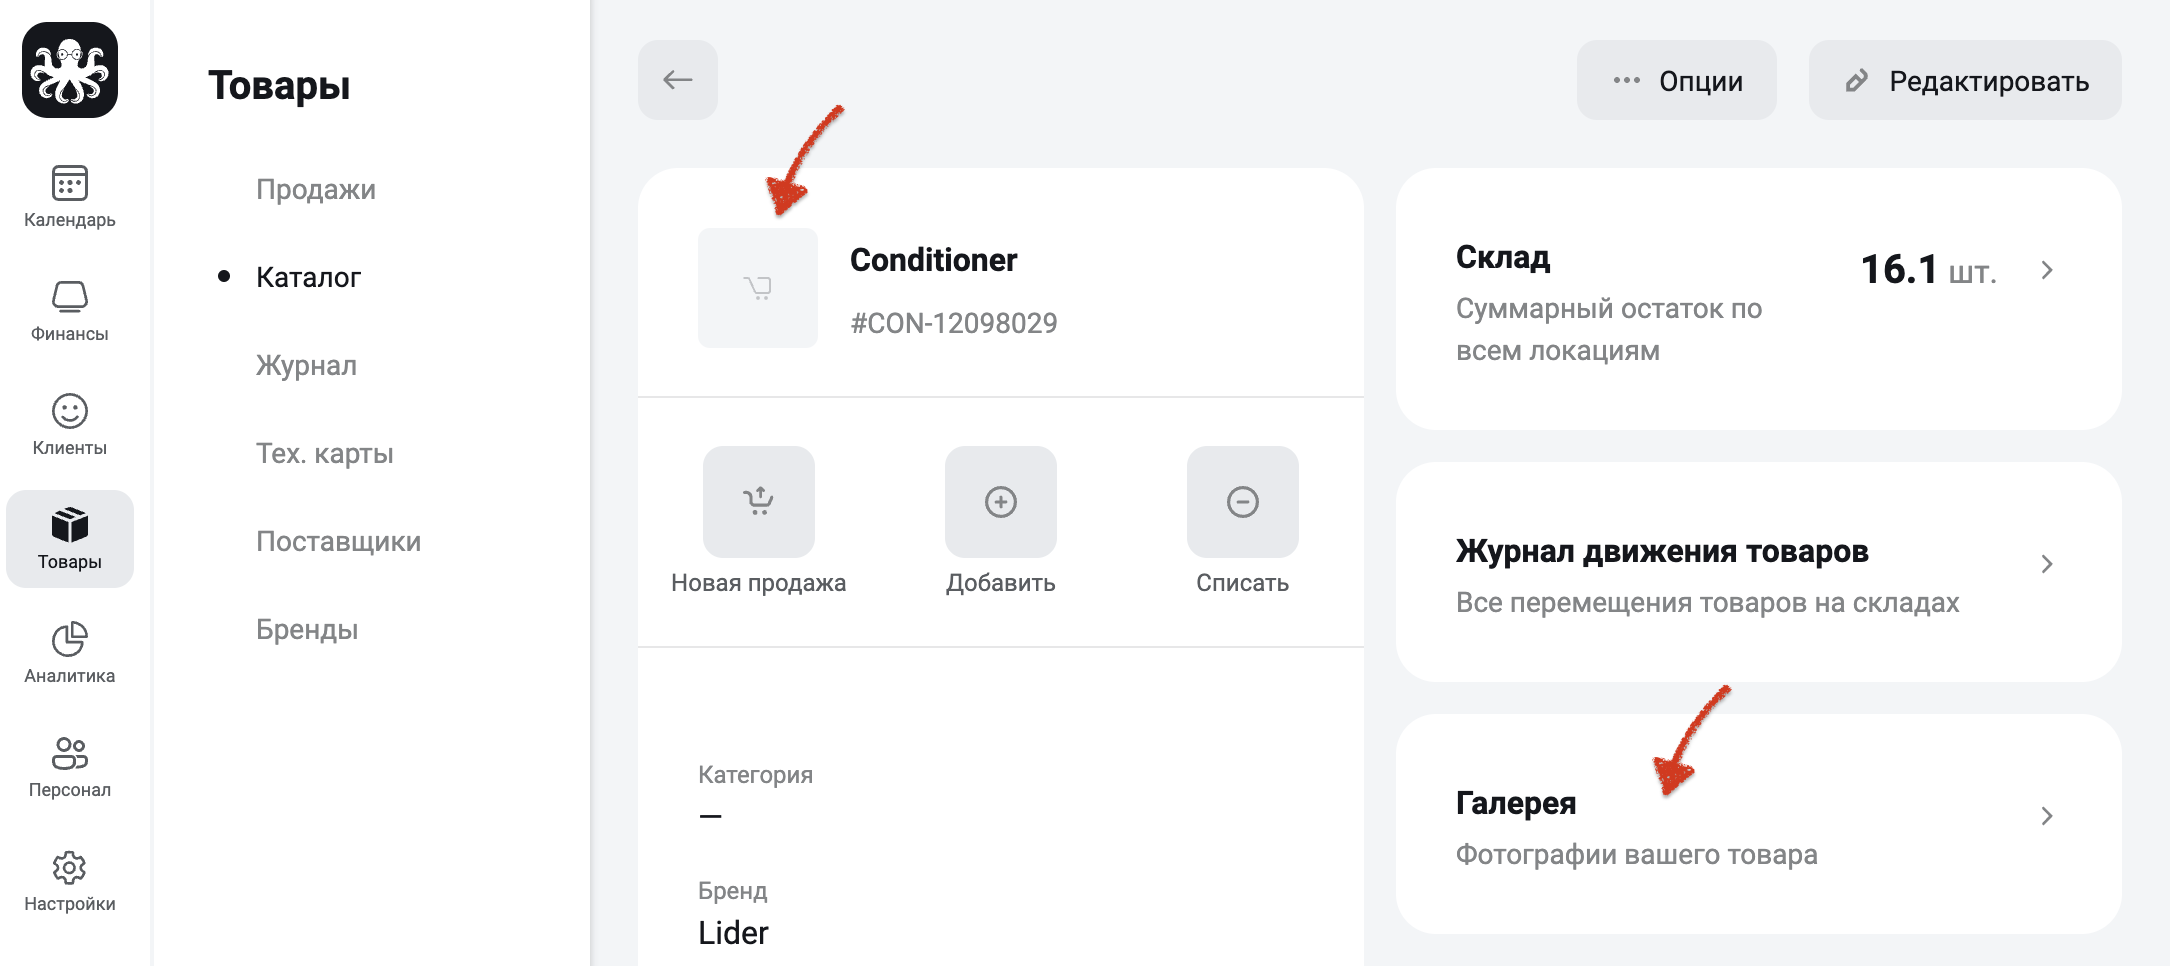The image size is (2170, 966).
Task: Click the Новая продажа cart icon
Action: click(x=759, y=502)
